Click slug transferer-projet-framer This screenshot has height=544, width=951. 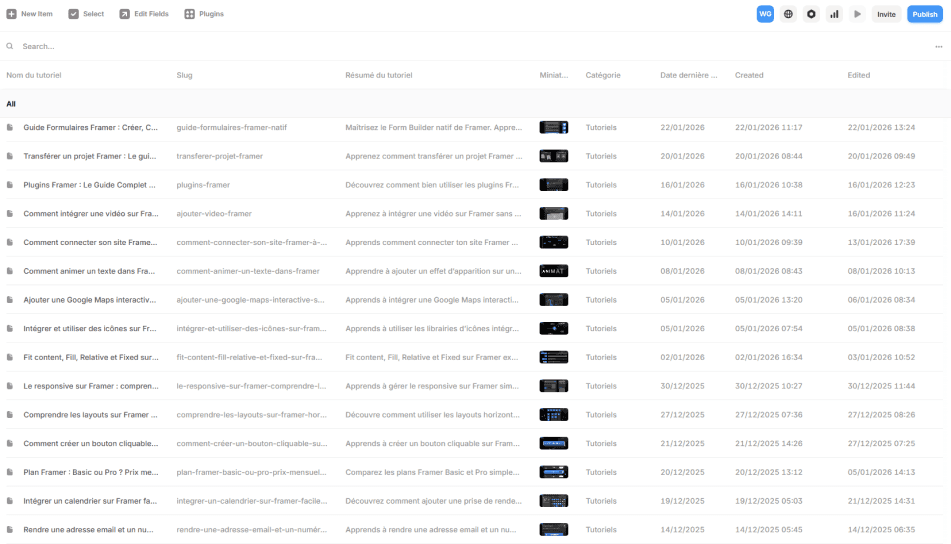point(220,156)
